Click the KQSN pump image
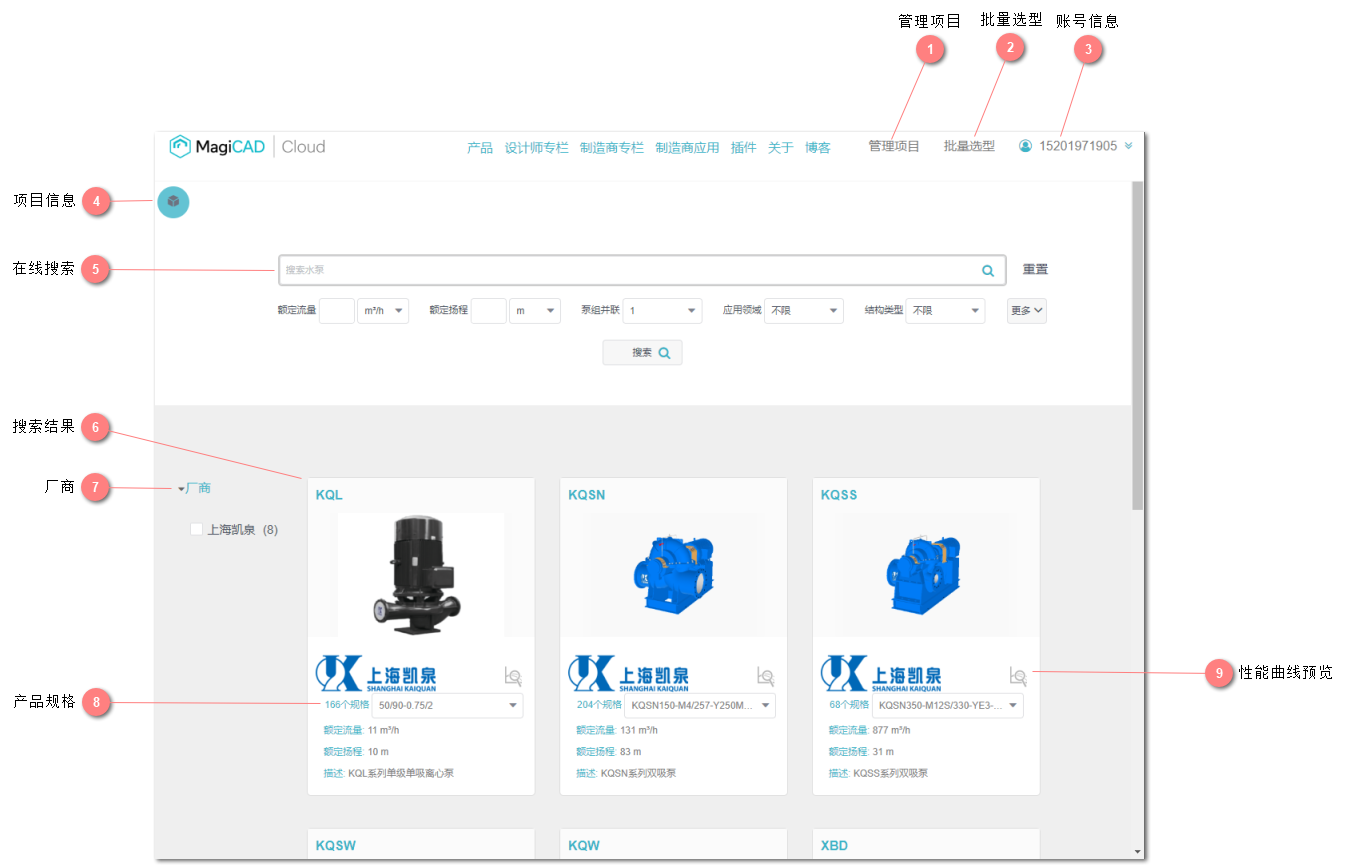Viewport: 1350px width, 868px height. click(674, 575)
